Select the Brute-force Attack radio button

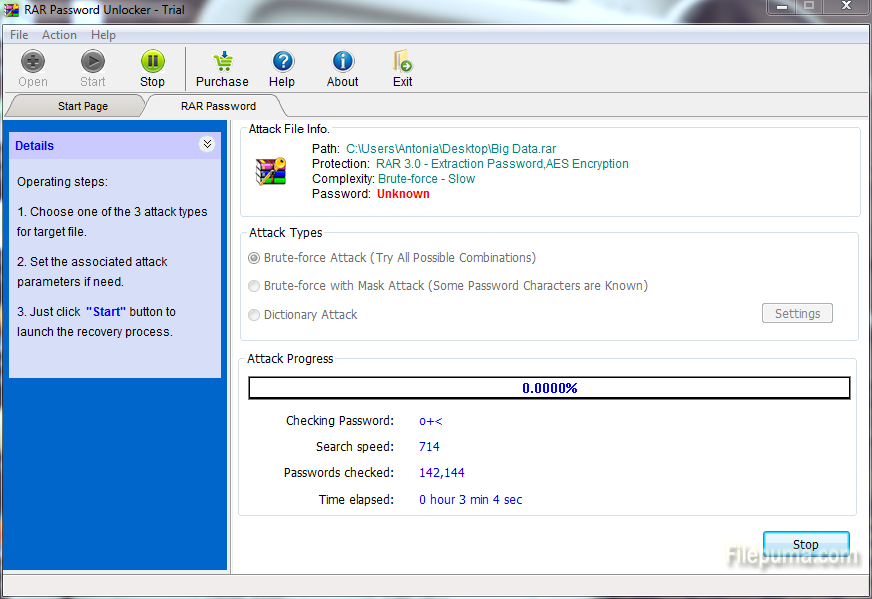click(254, 258)
